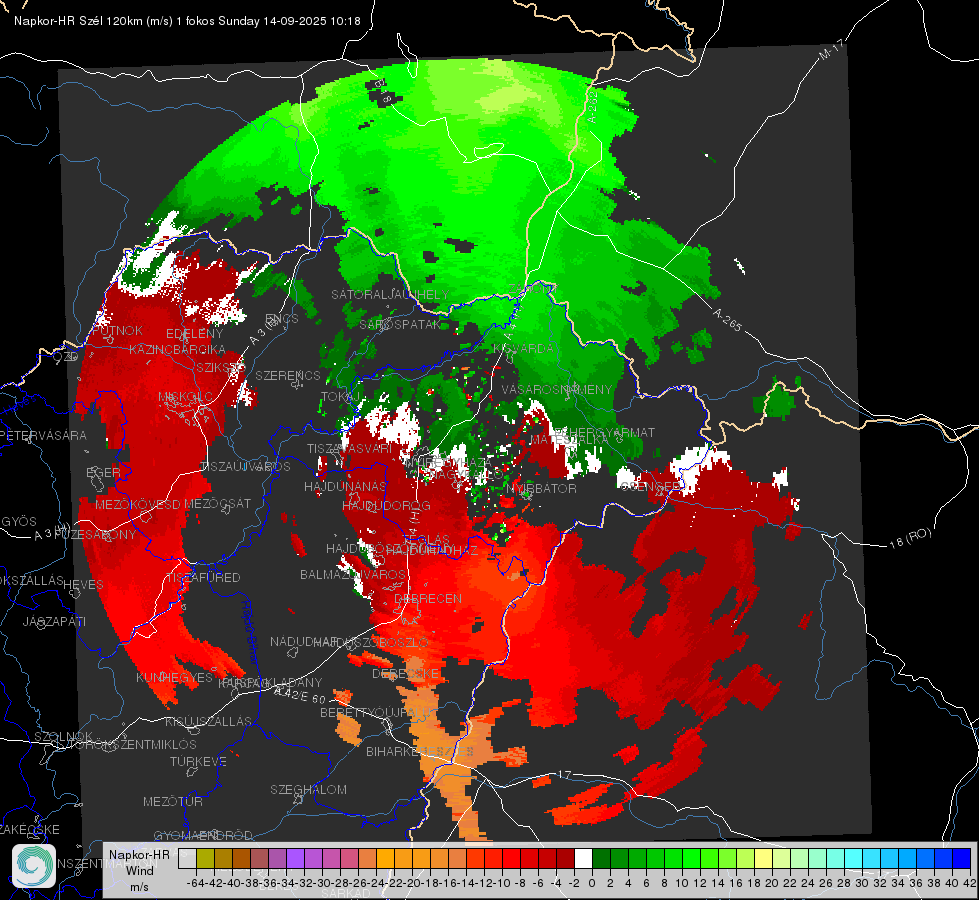
Task: Click the 'A 42/E 60' road label
Action: click(x=300, y=693)
